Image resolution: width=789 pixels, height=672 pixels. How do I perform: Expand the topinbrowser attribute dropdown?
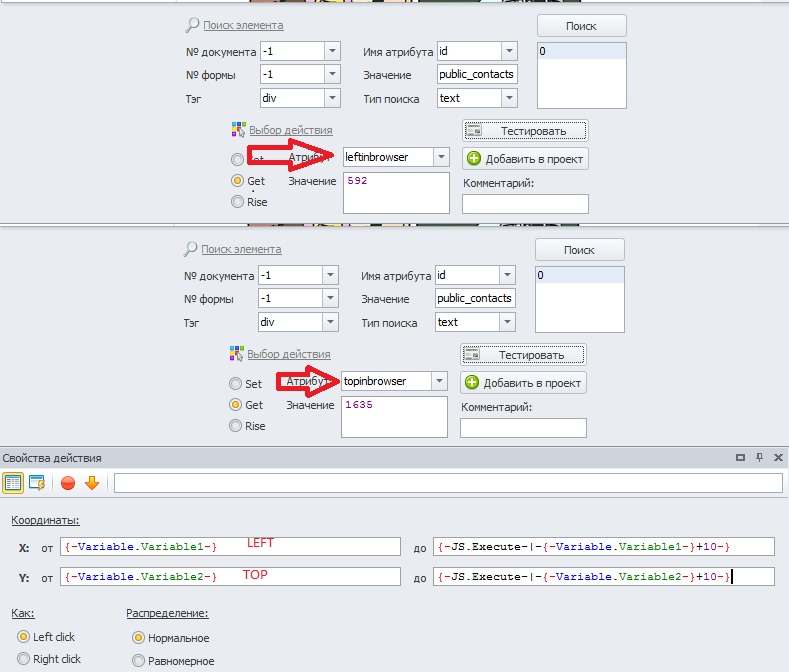tap(439, 381)
